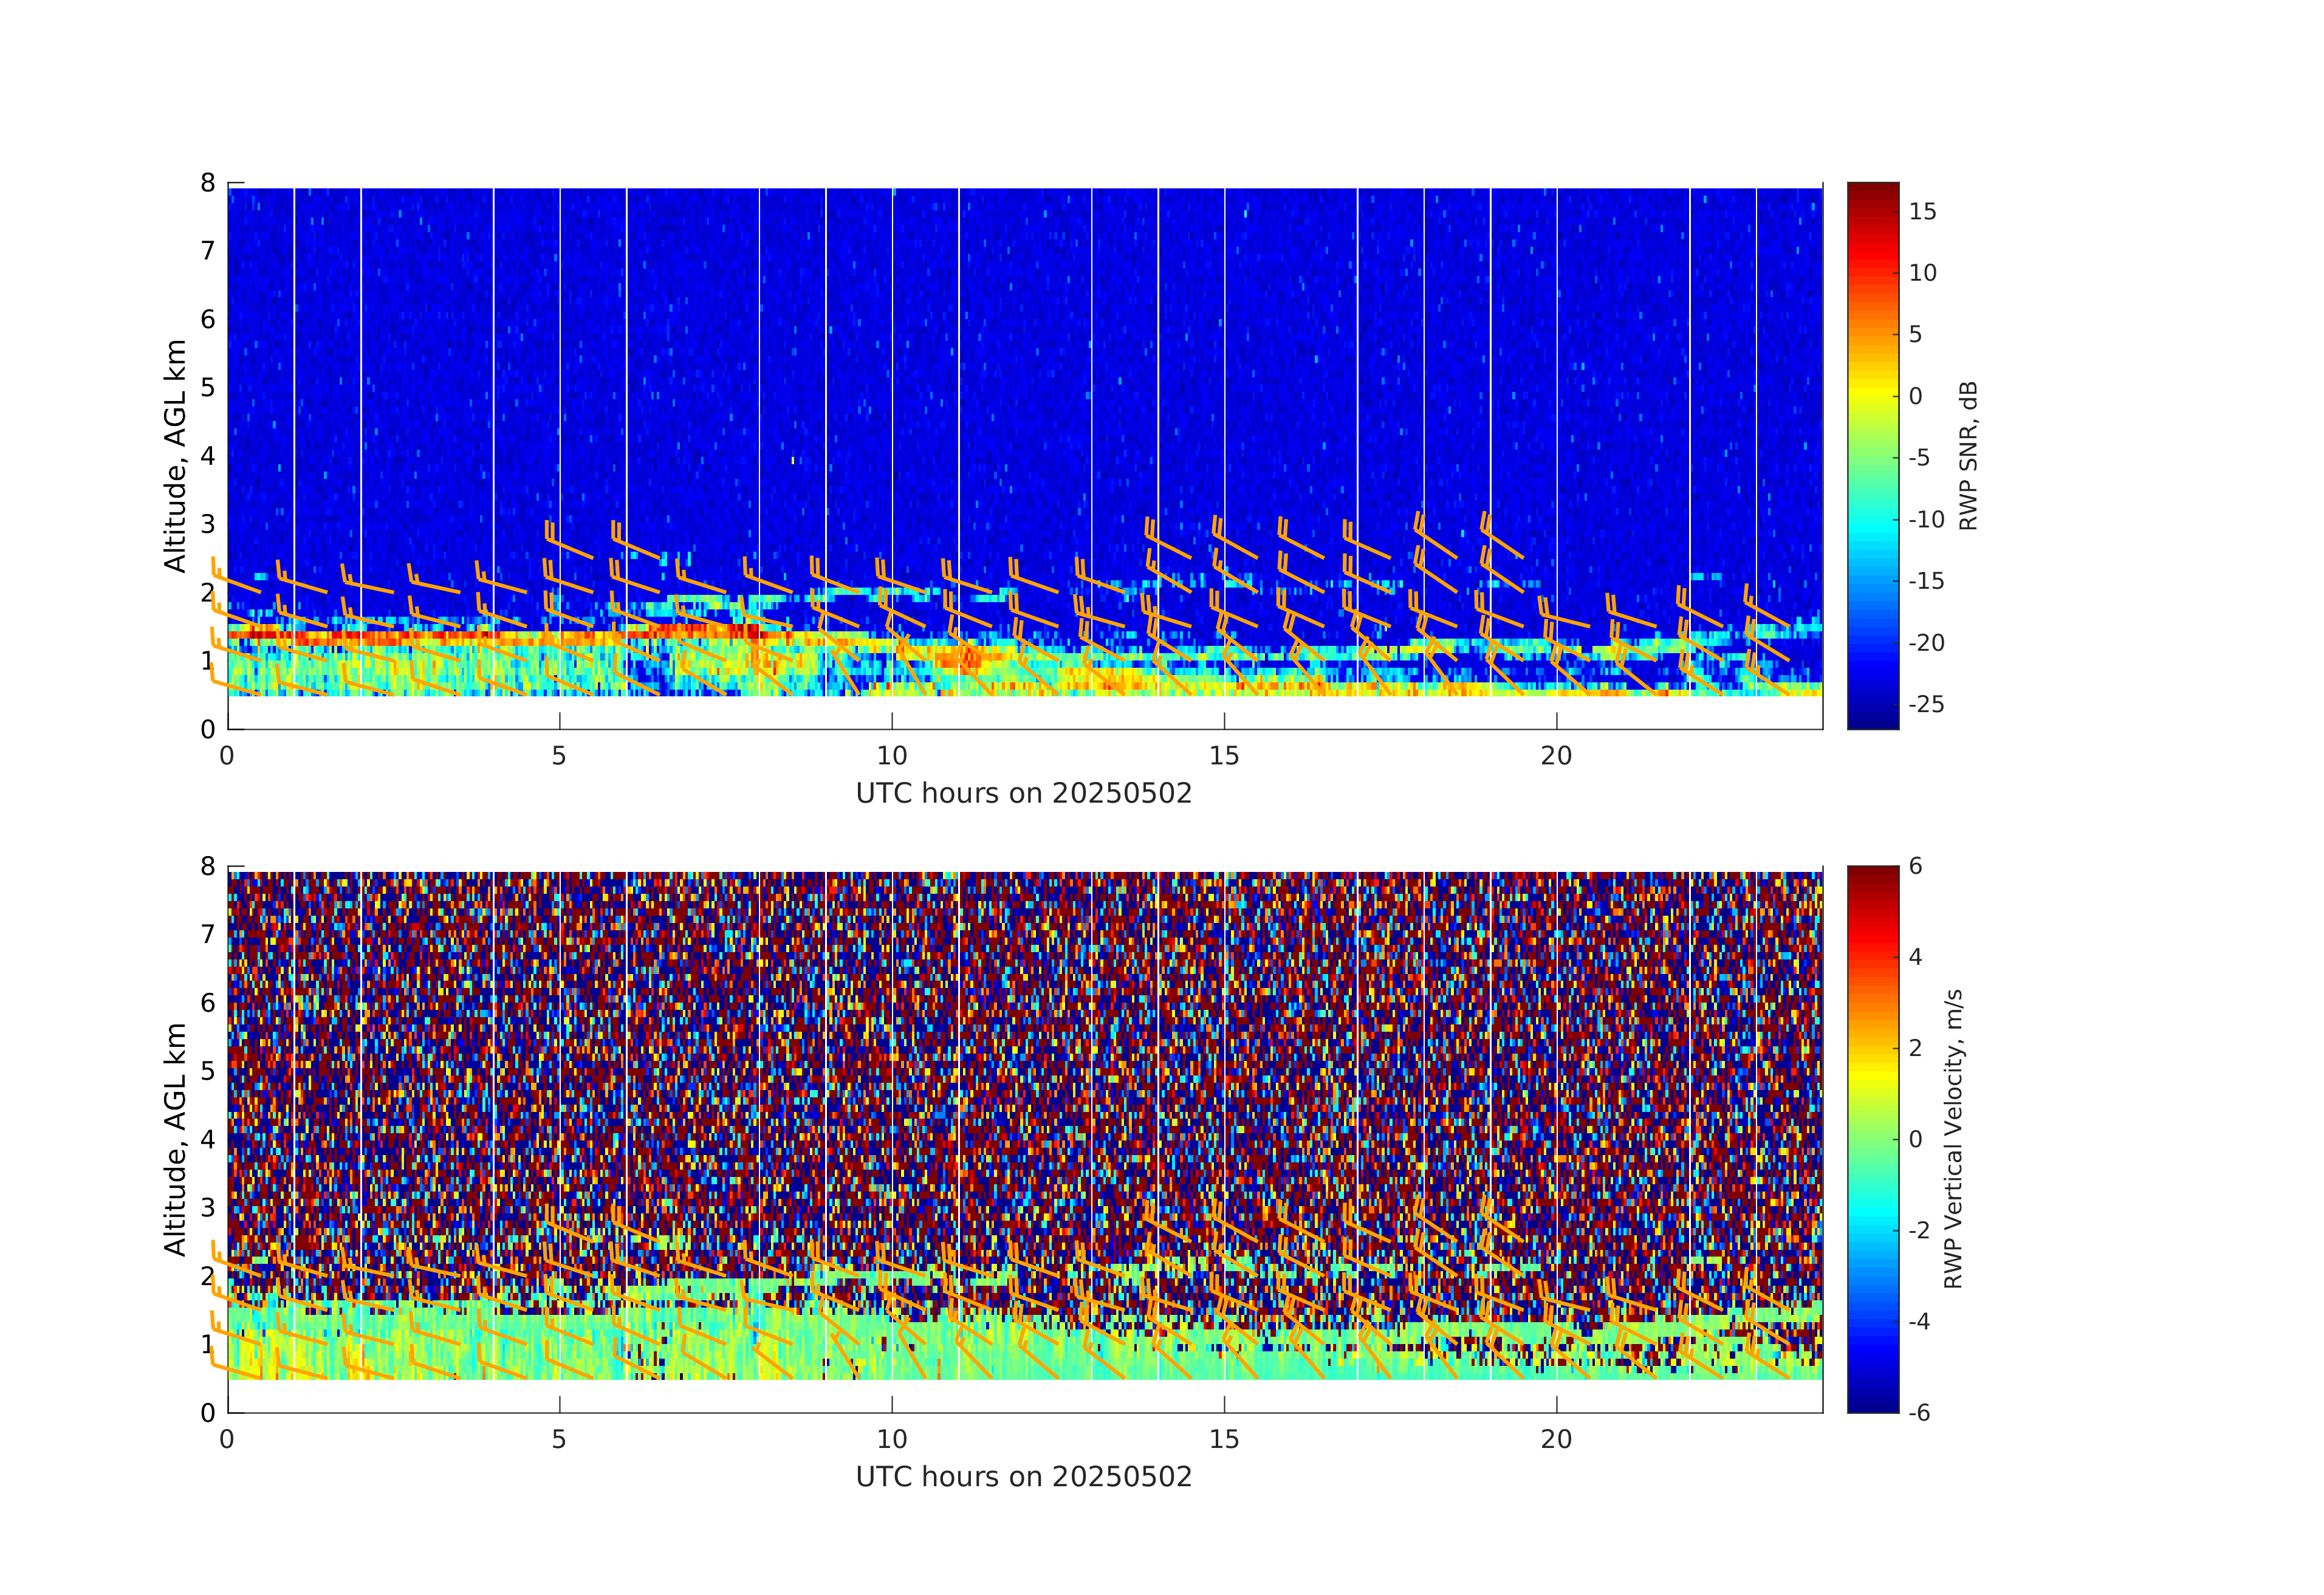The height and width of the screenshot is (1595, 2324).
Task: Click x-axis tick 5 on top plot
Action: (559, 756)
